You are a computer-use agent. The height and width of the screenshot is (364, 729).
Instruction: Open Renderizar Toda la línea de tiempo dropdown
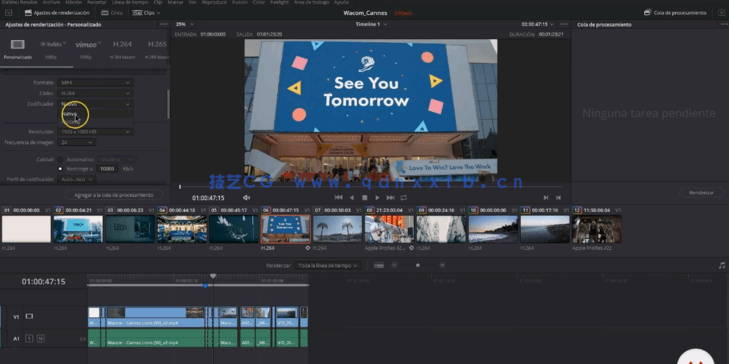(x=327, y=265)
